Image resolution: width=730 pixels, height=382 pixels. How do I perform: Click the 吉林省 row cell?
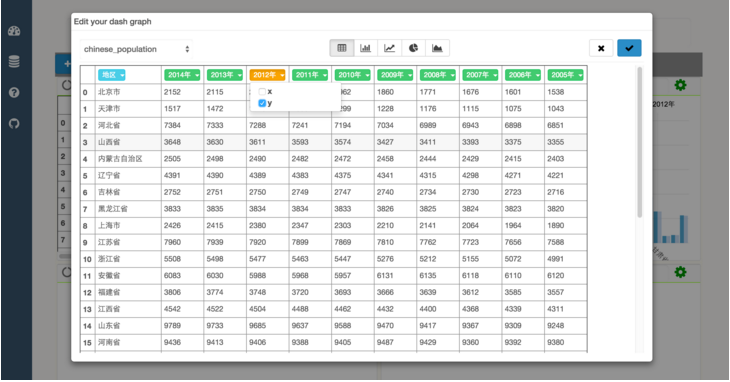(128, 192)
